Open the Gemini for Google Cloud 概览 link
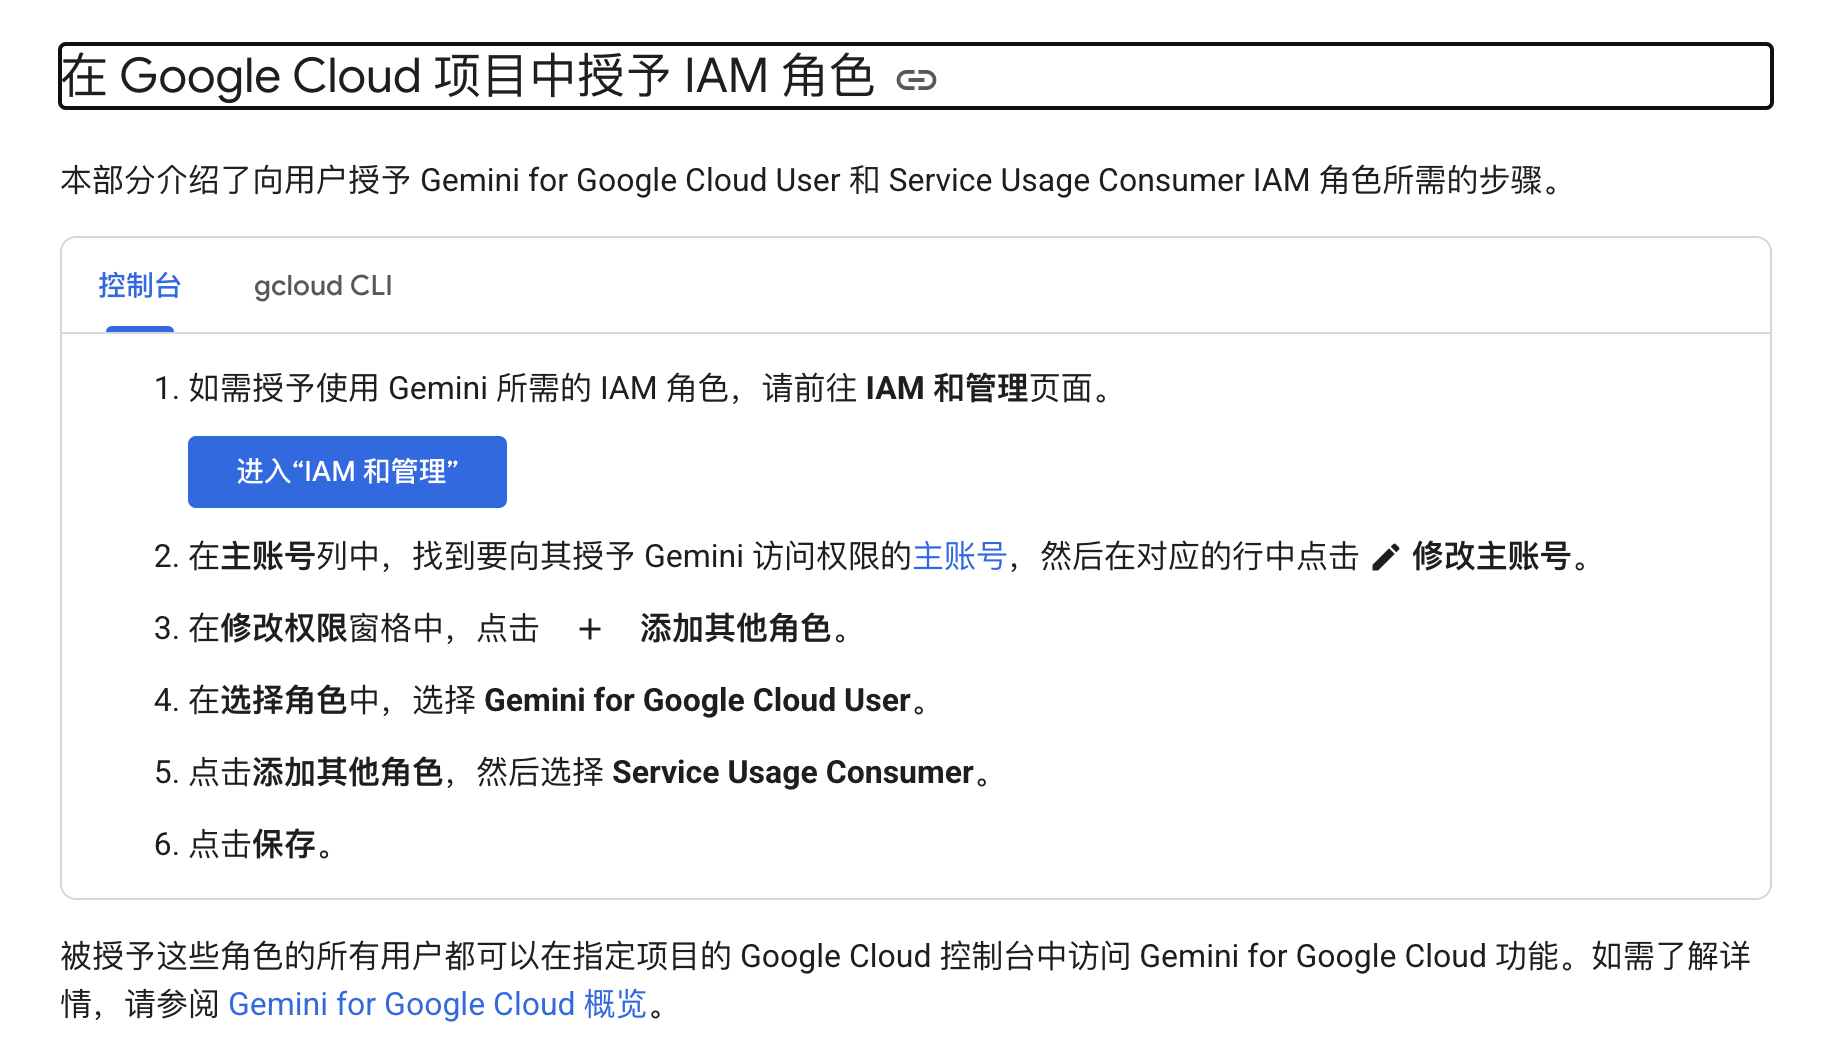The width and height of the screenshot is (1830, 1058). click(x=437, y=1004)
